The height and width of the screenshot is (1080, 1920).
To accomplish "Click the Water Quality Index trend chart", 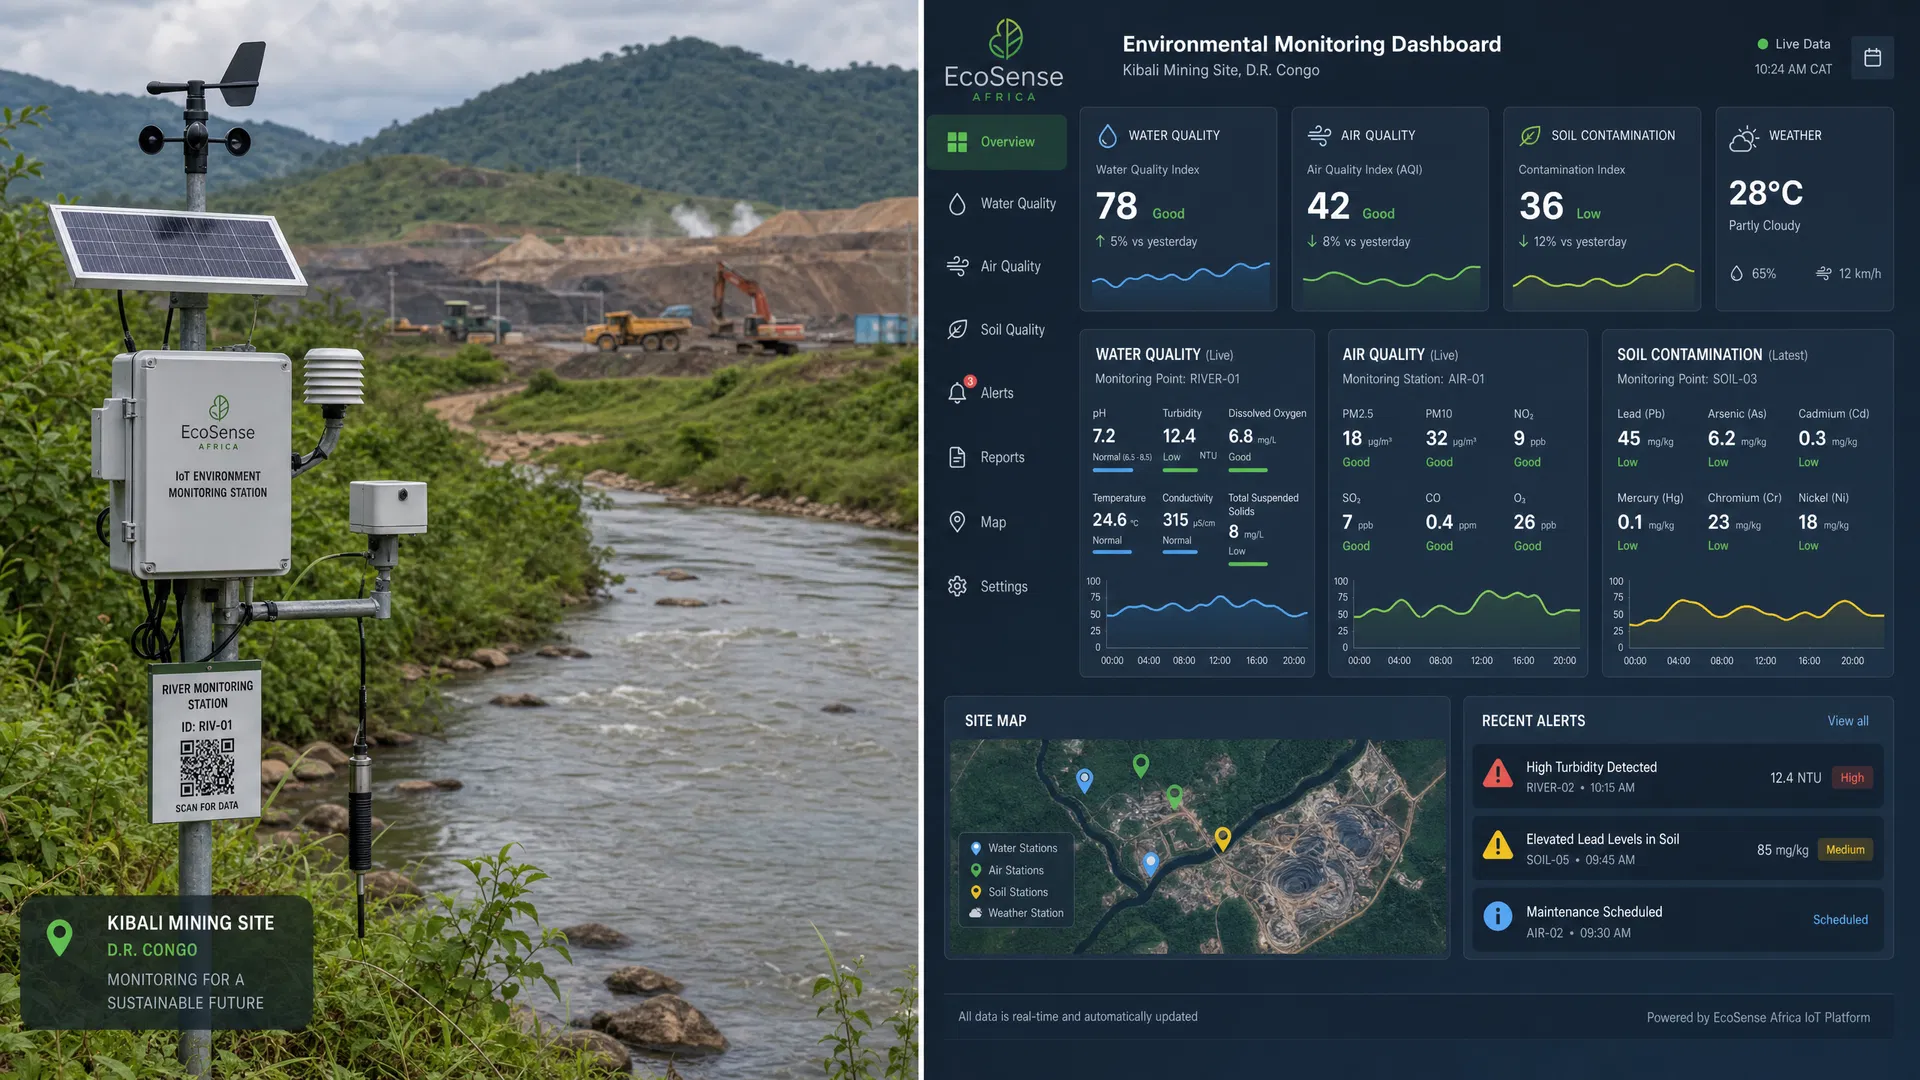I will click(1180, 283).
